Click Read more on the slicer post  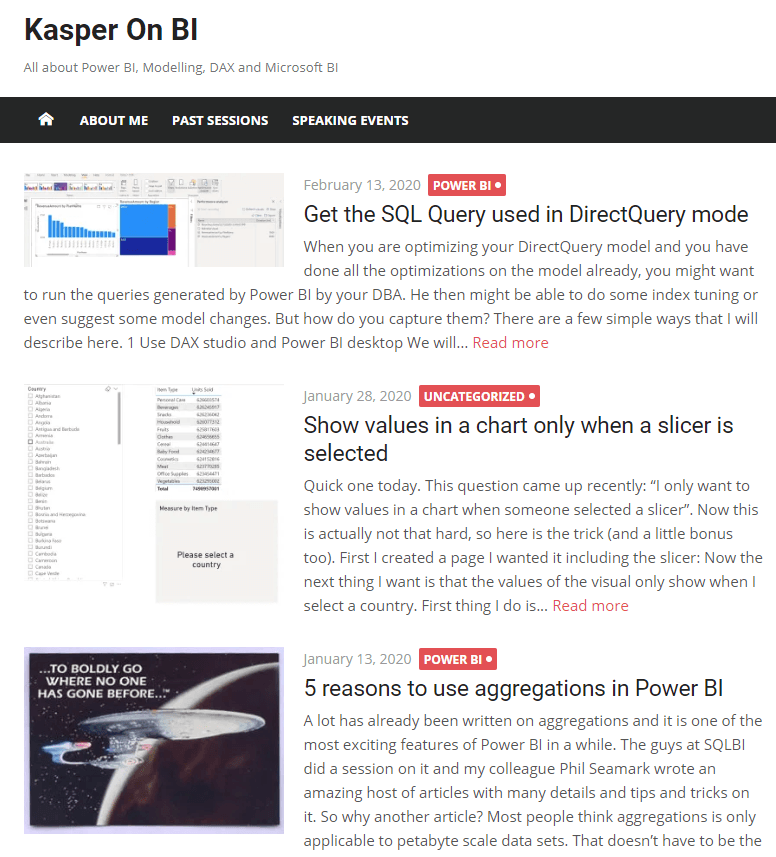click(x=590, y=606)
